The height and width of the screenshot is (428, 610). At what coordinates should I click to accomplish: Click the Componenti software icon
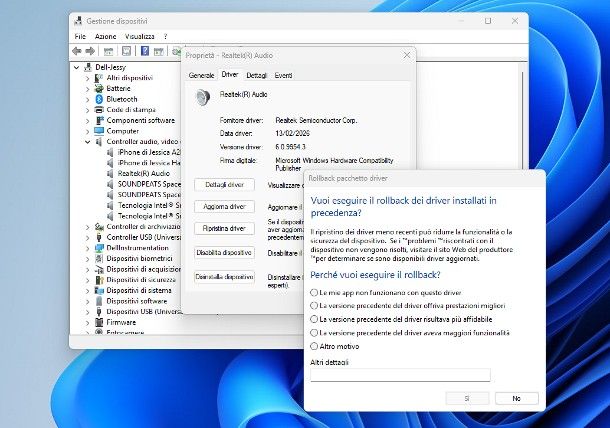pos(100,120)
